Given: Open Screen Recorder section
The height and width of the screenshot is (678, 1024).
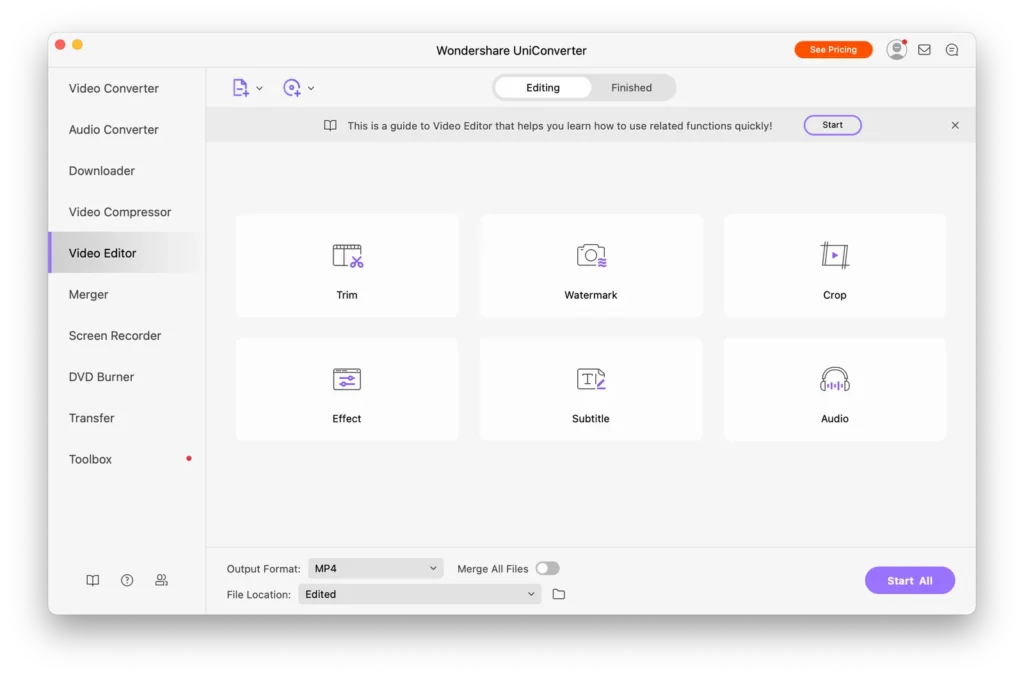Looking at the screenshot, I should (127, 336).
